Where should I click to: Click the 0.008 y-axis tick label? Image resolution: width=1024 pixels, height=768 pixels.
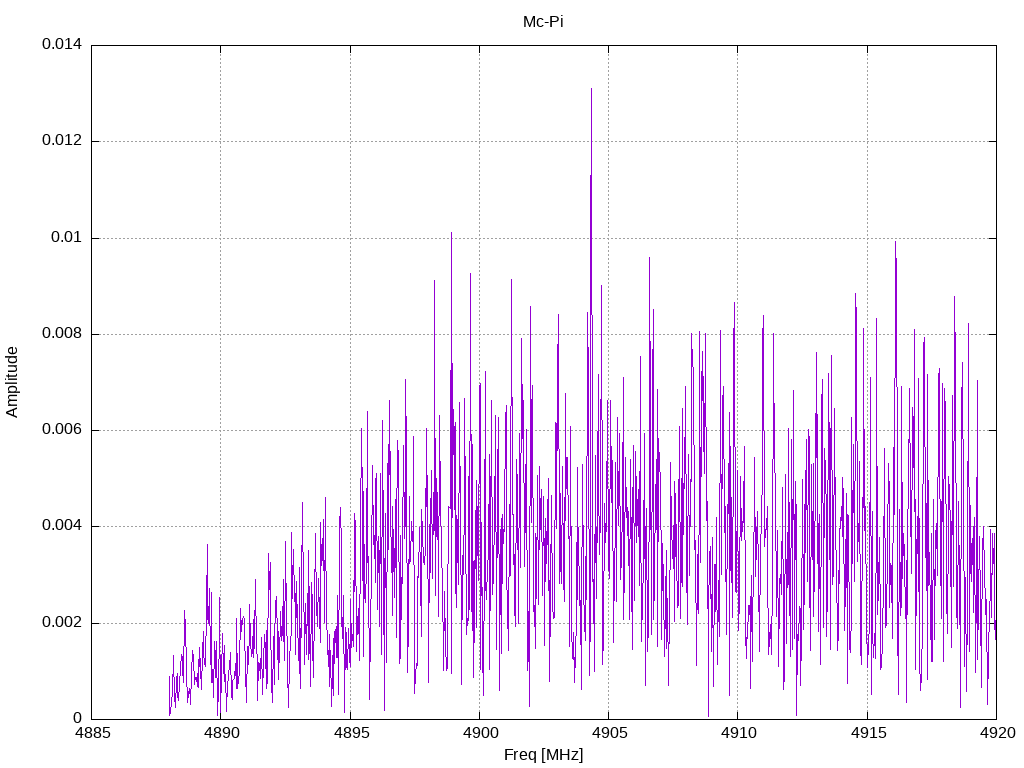62,334
